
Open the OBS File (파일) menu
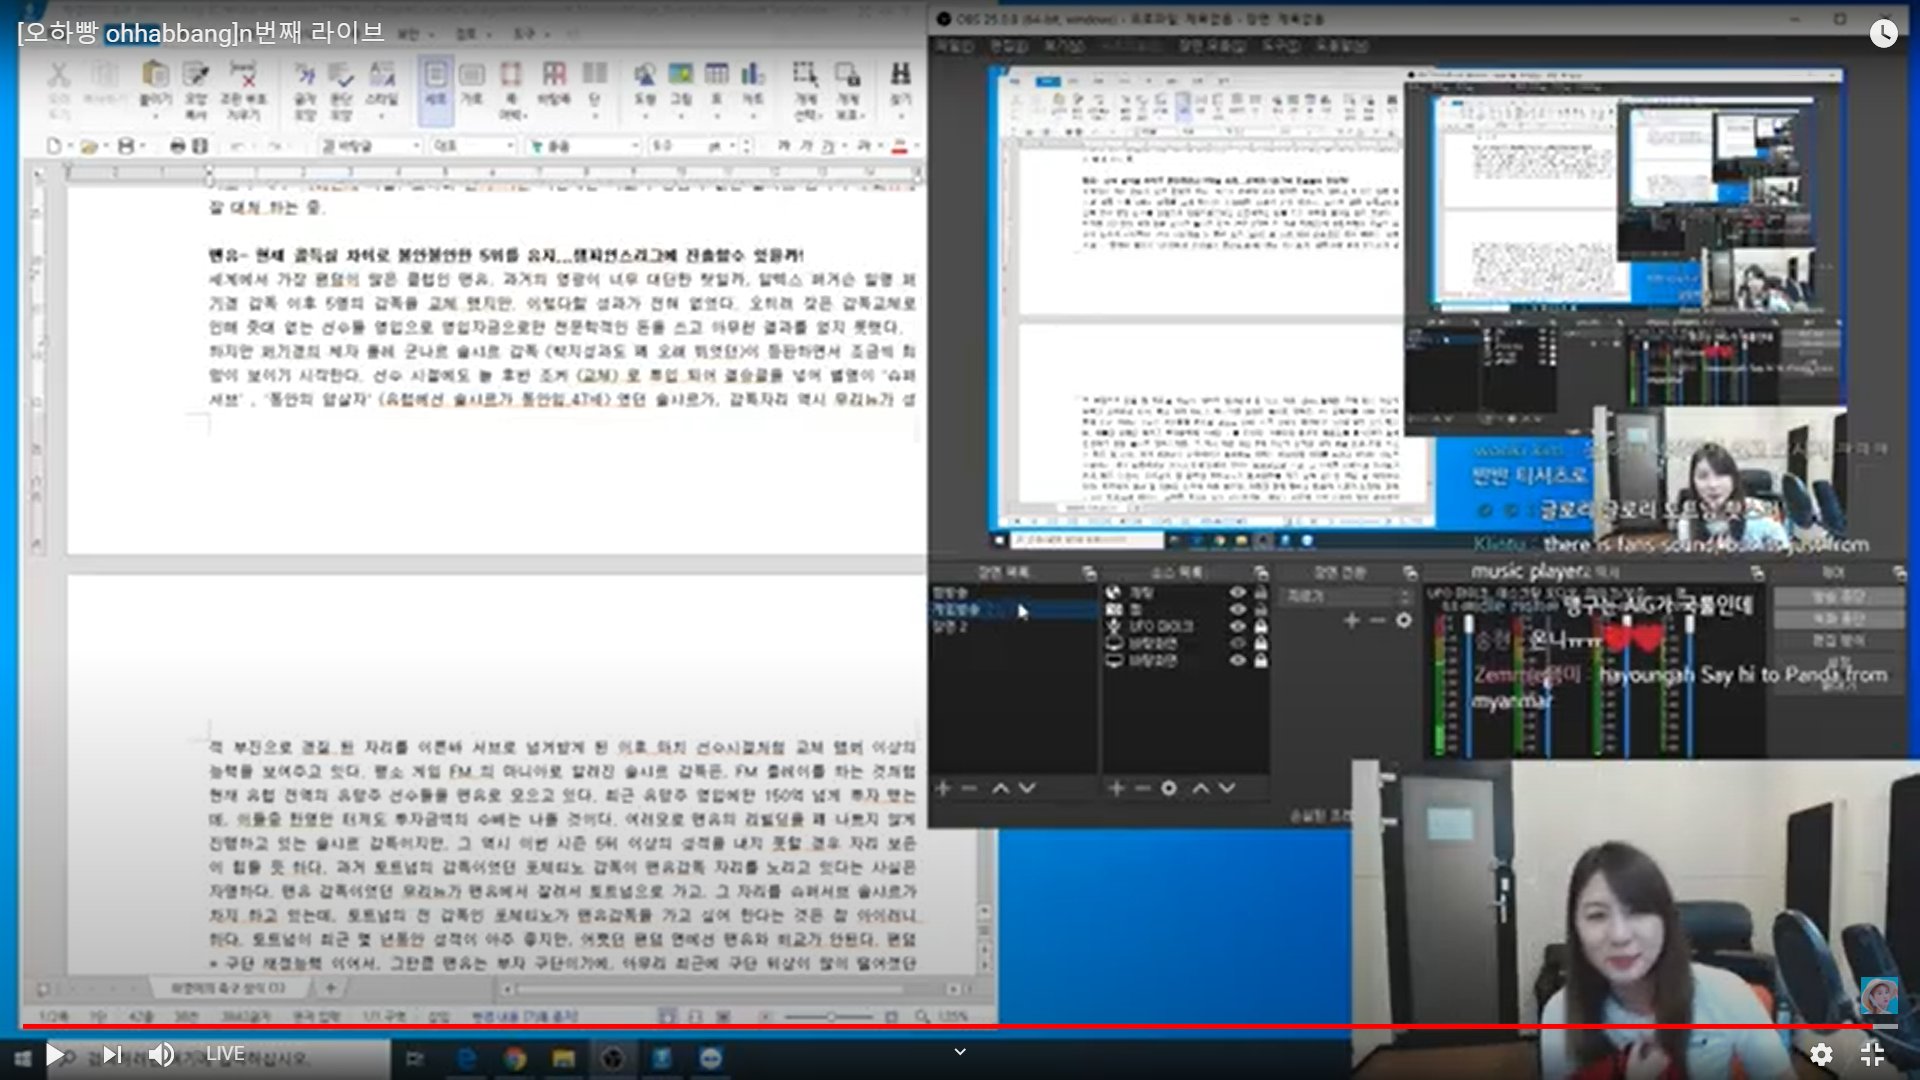coord(954,46)
